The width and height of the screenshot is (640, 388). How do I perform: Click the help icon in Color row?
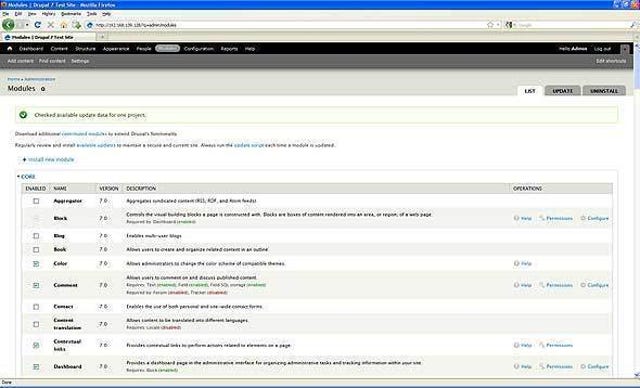coord(516,264)
